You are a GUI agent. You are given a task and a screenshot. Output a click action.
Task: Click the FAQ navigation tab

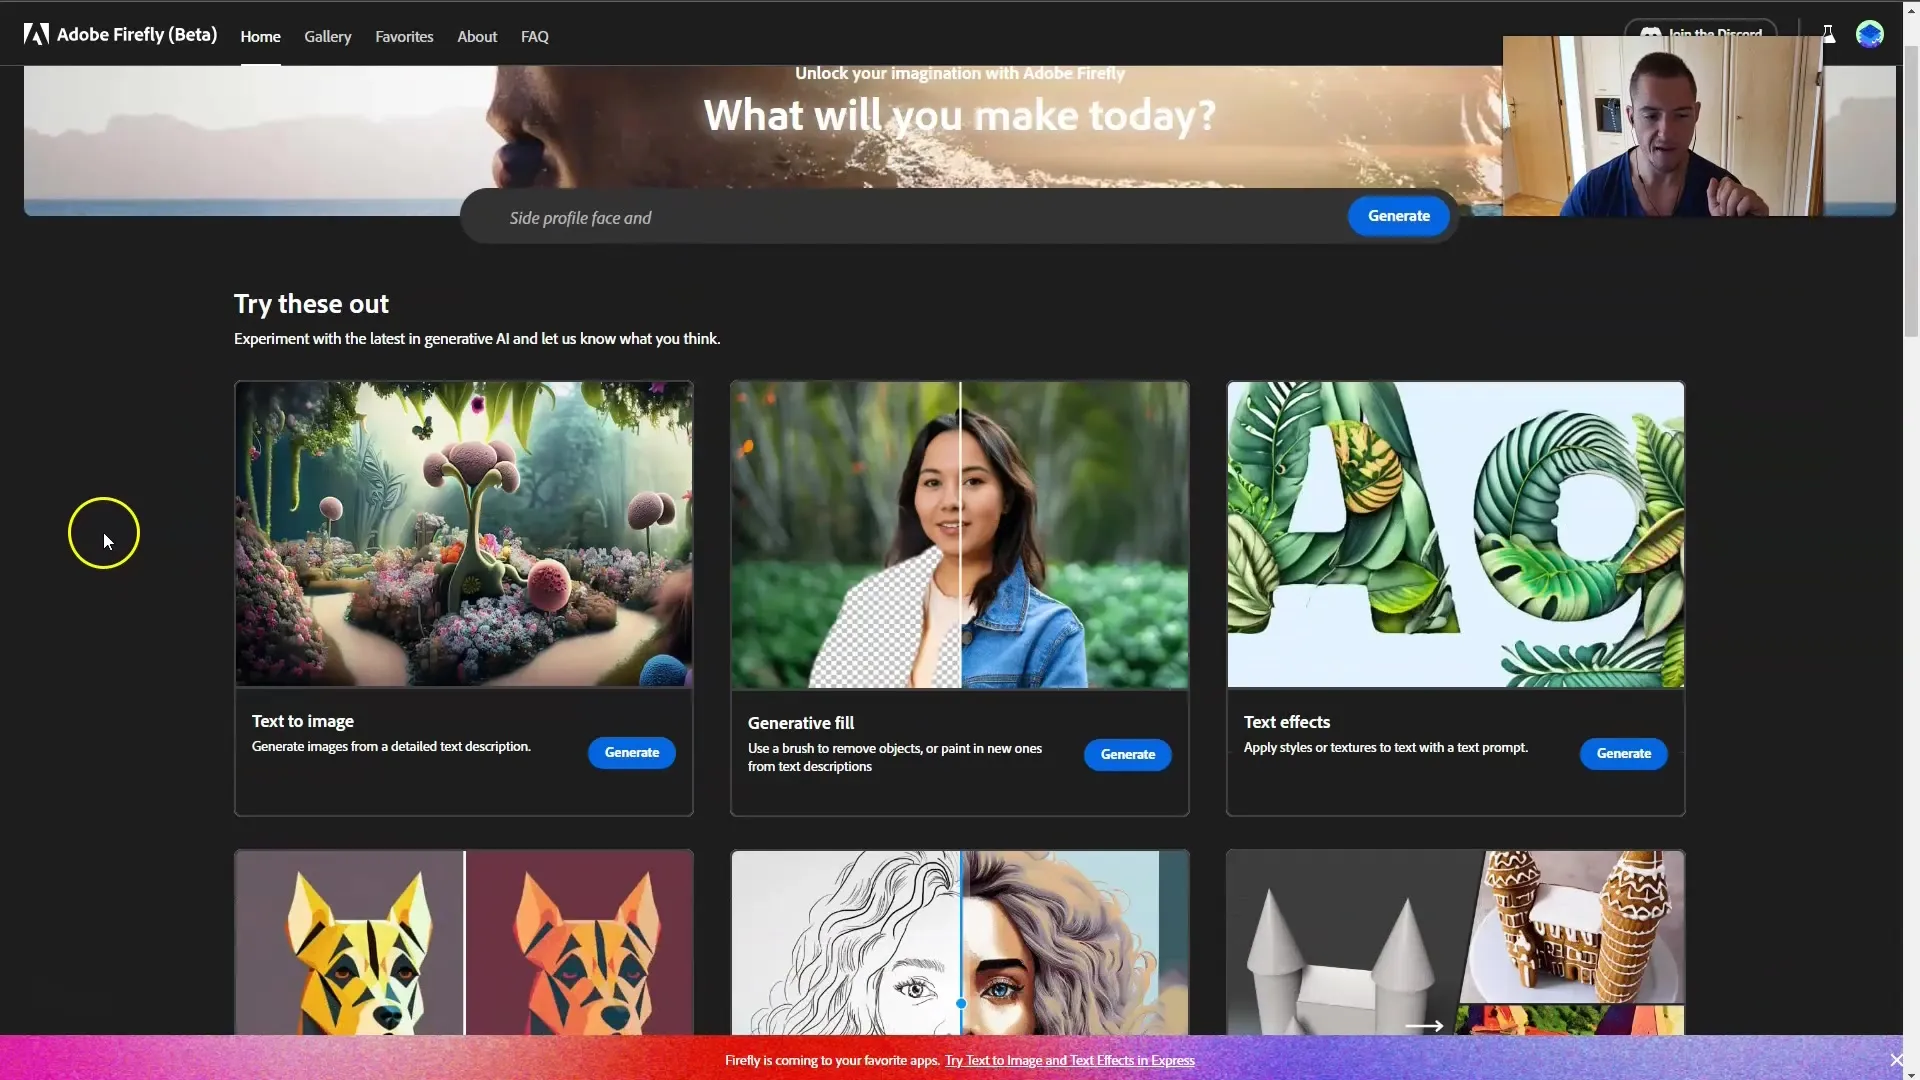[534, 36]
